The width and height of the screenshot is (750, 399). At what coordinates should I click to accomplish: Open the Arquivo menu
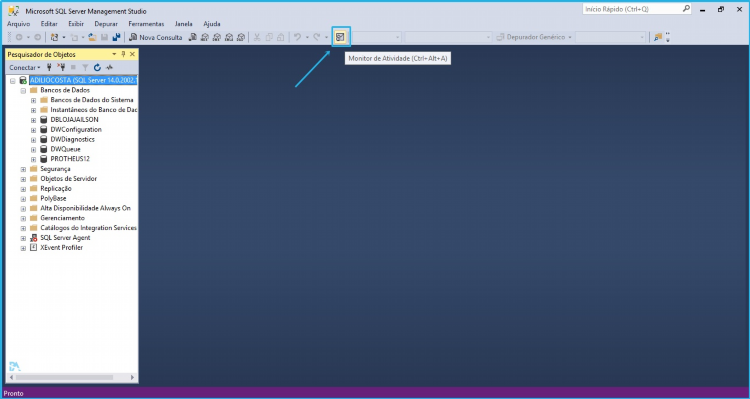(18, 23)
